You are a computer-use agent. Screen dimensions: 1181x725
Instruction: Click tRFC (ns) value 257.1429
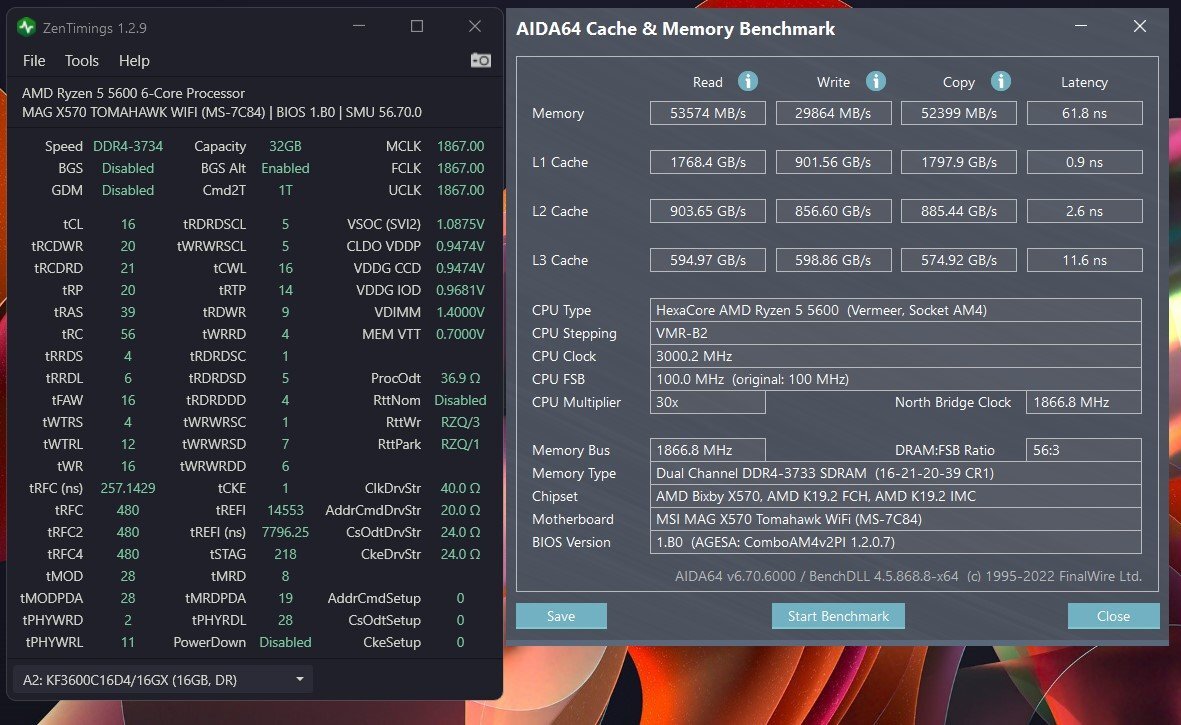coord(128,488)
